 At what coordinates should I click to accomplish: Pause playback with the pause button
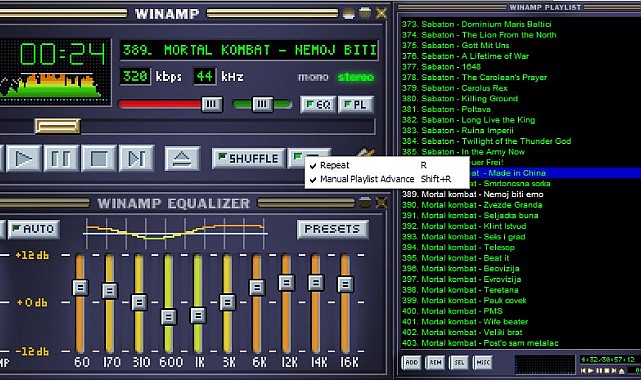[x=61, y=158]
